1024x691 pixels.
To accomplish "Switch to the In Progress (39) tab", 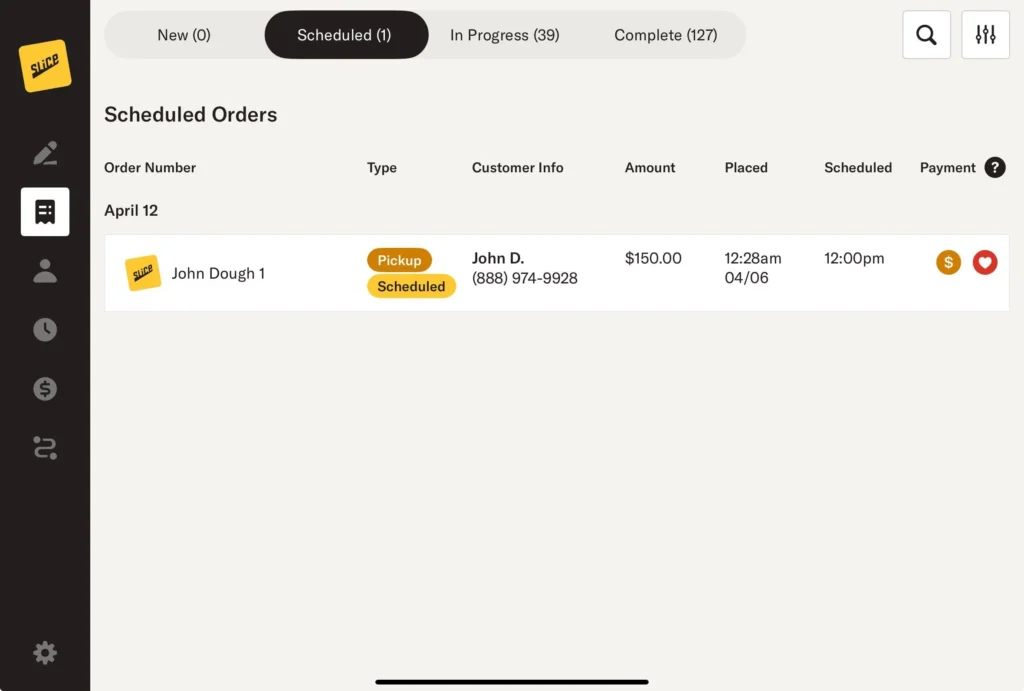I will [504, 35].
